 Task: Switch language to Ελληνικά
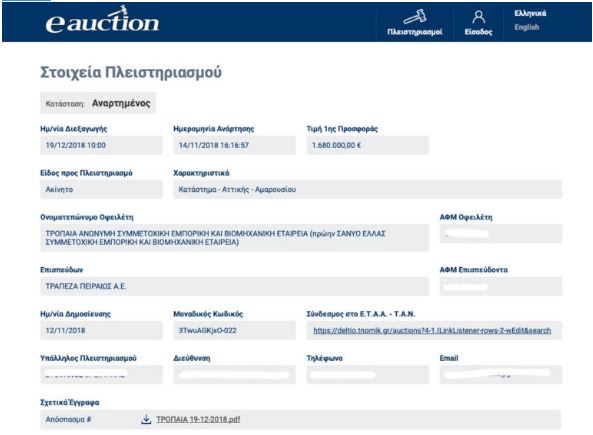(x=530, y=14)
